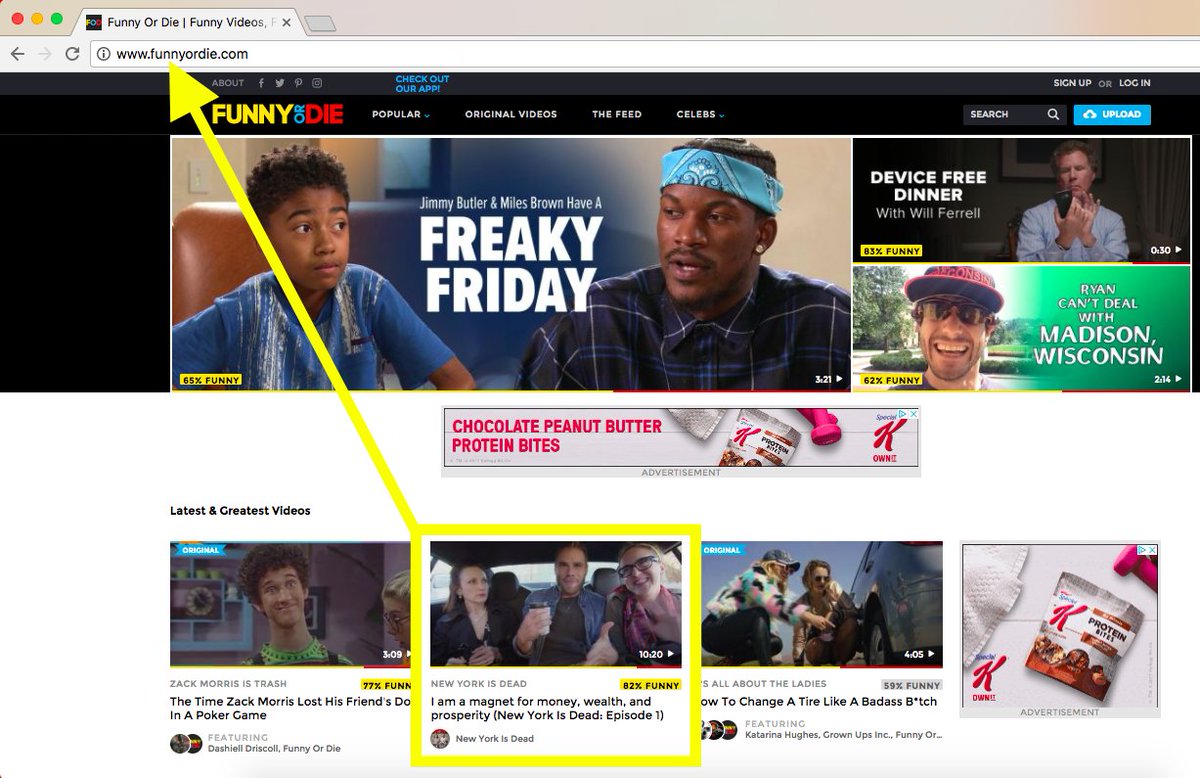Viewport: 1200px width, 778px height.
Task: Open Device Free Dinner with Will Ferrell video
Action: (1021, 199)
